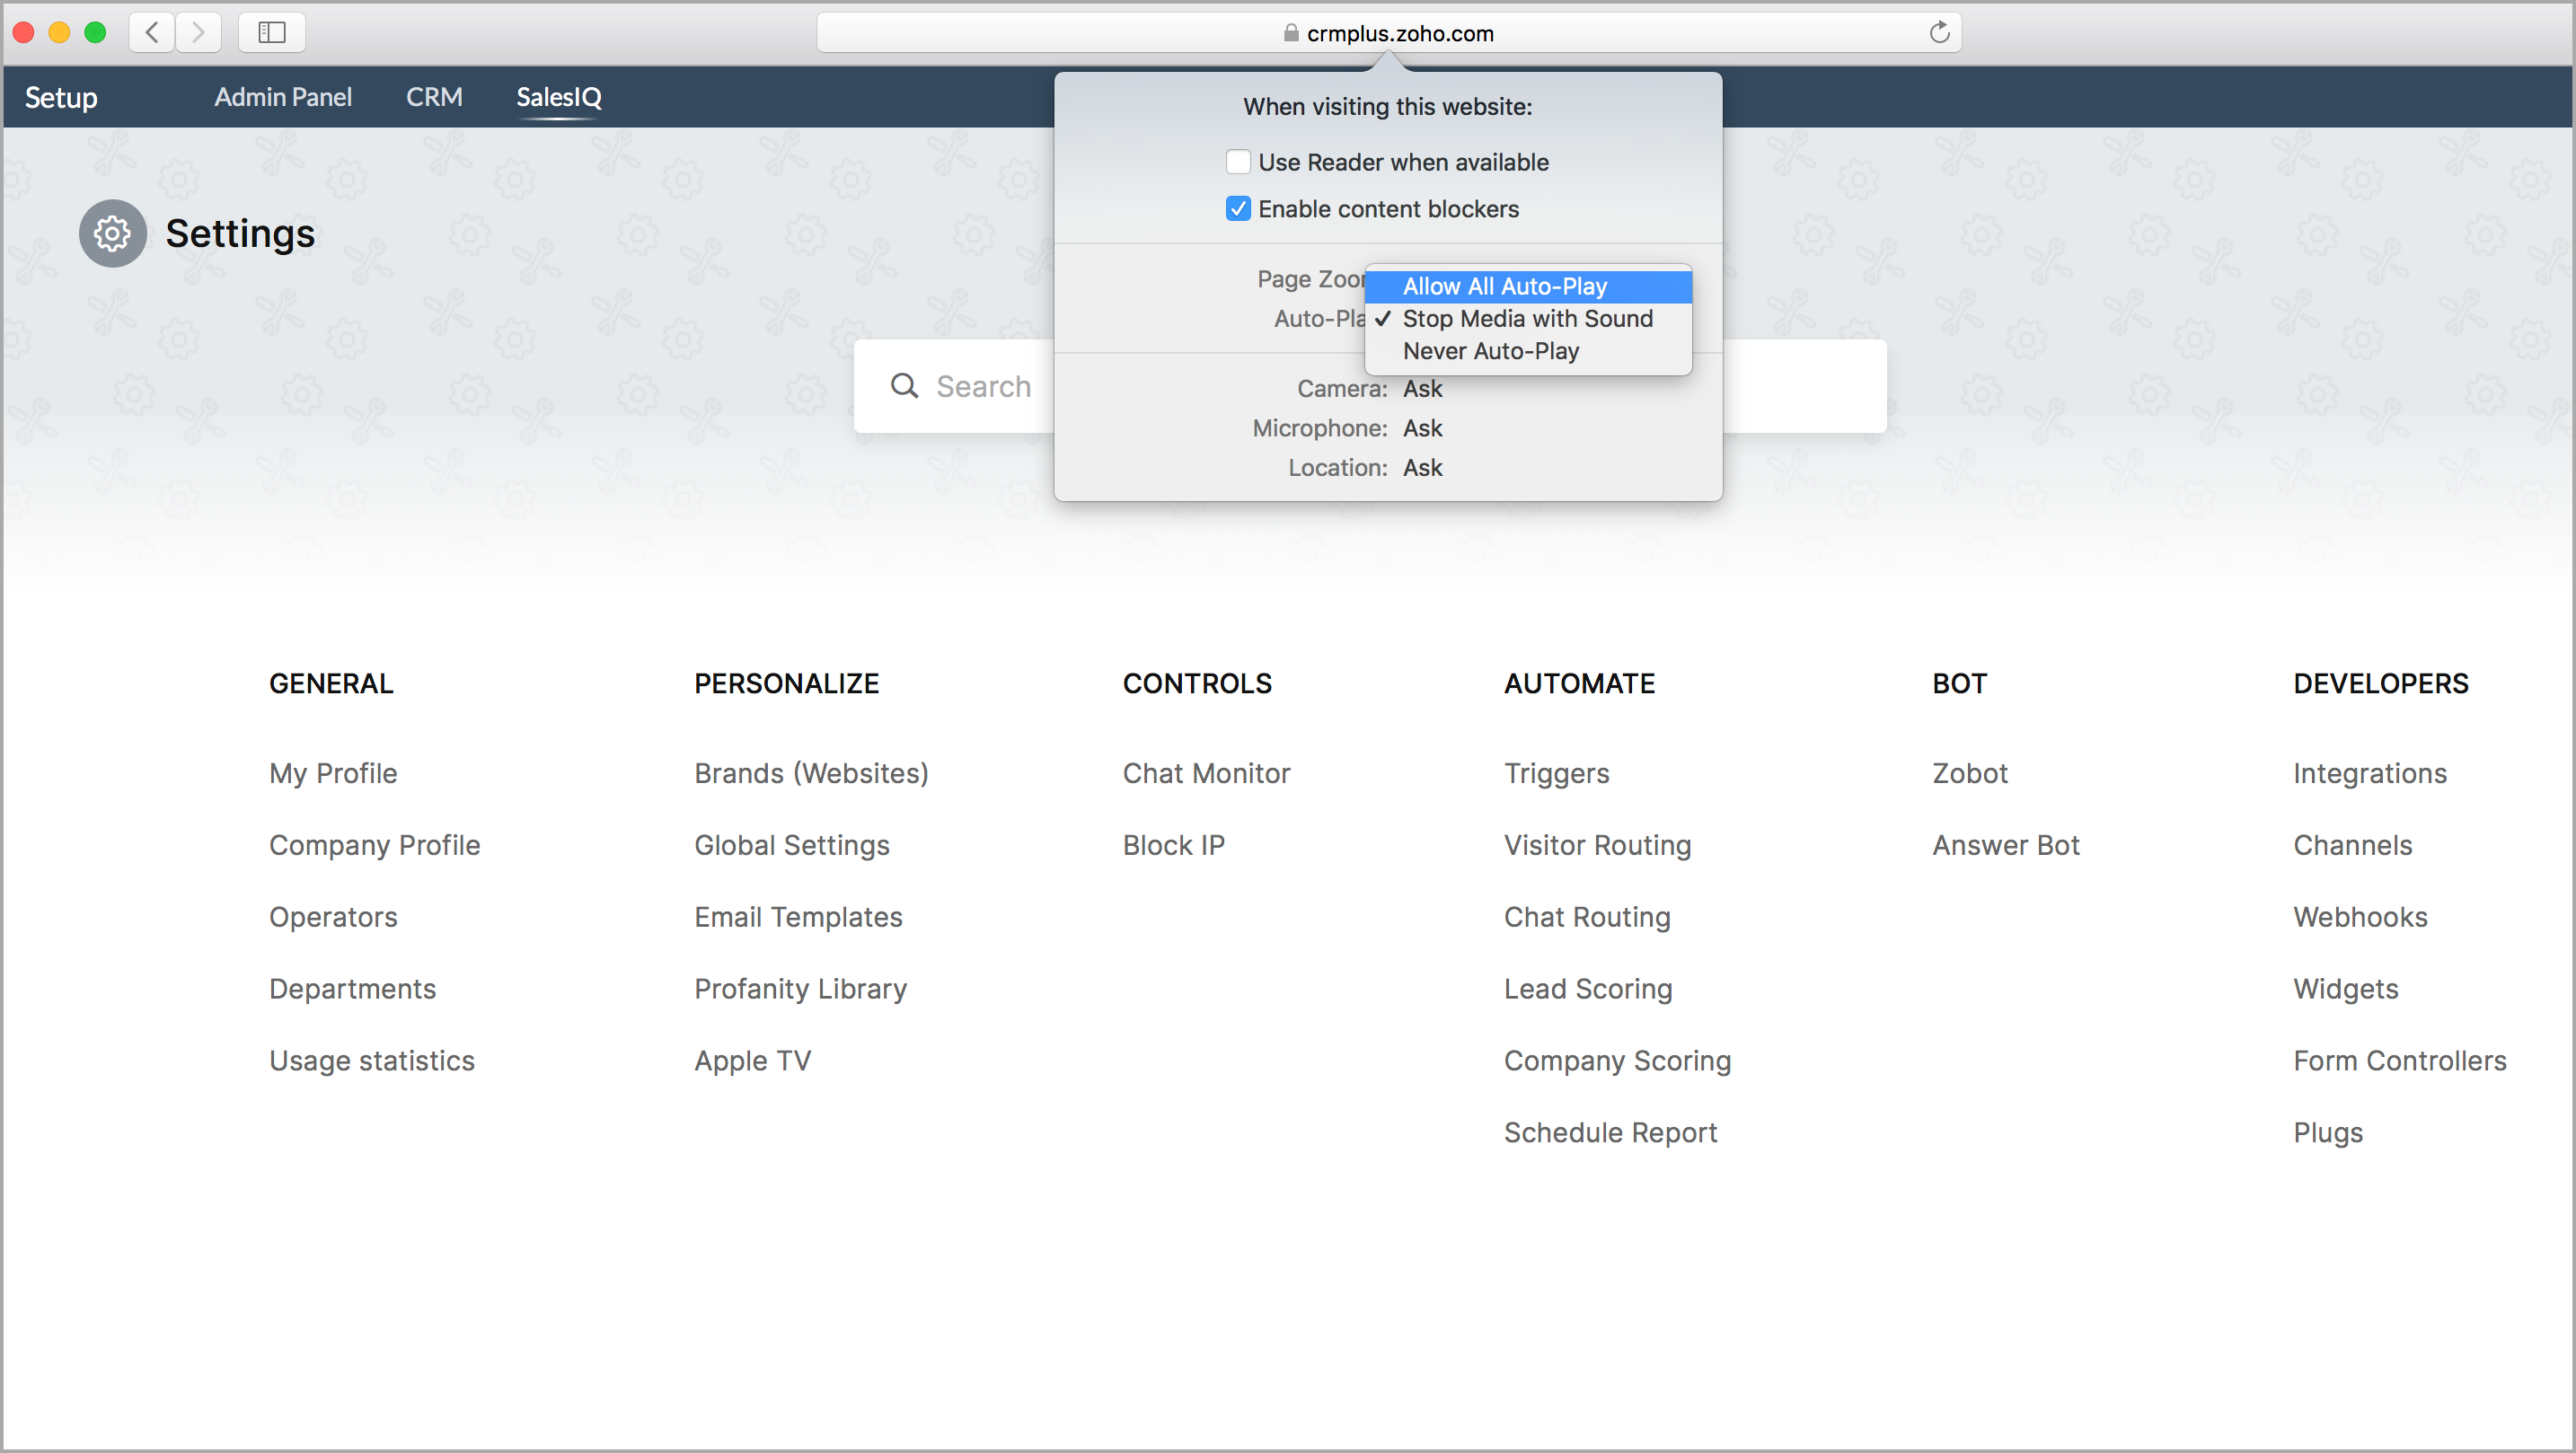The width and height of the screenshot is (2576, 1453).
Task: Go to Visitor Routing settings
Action: coord(1597,845)
